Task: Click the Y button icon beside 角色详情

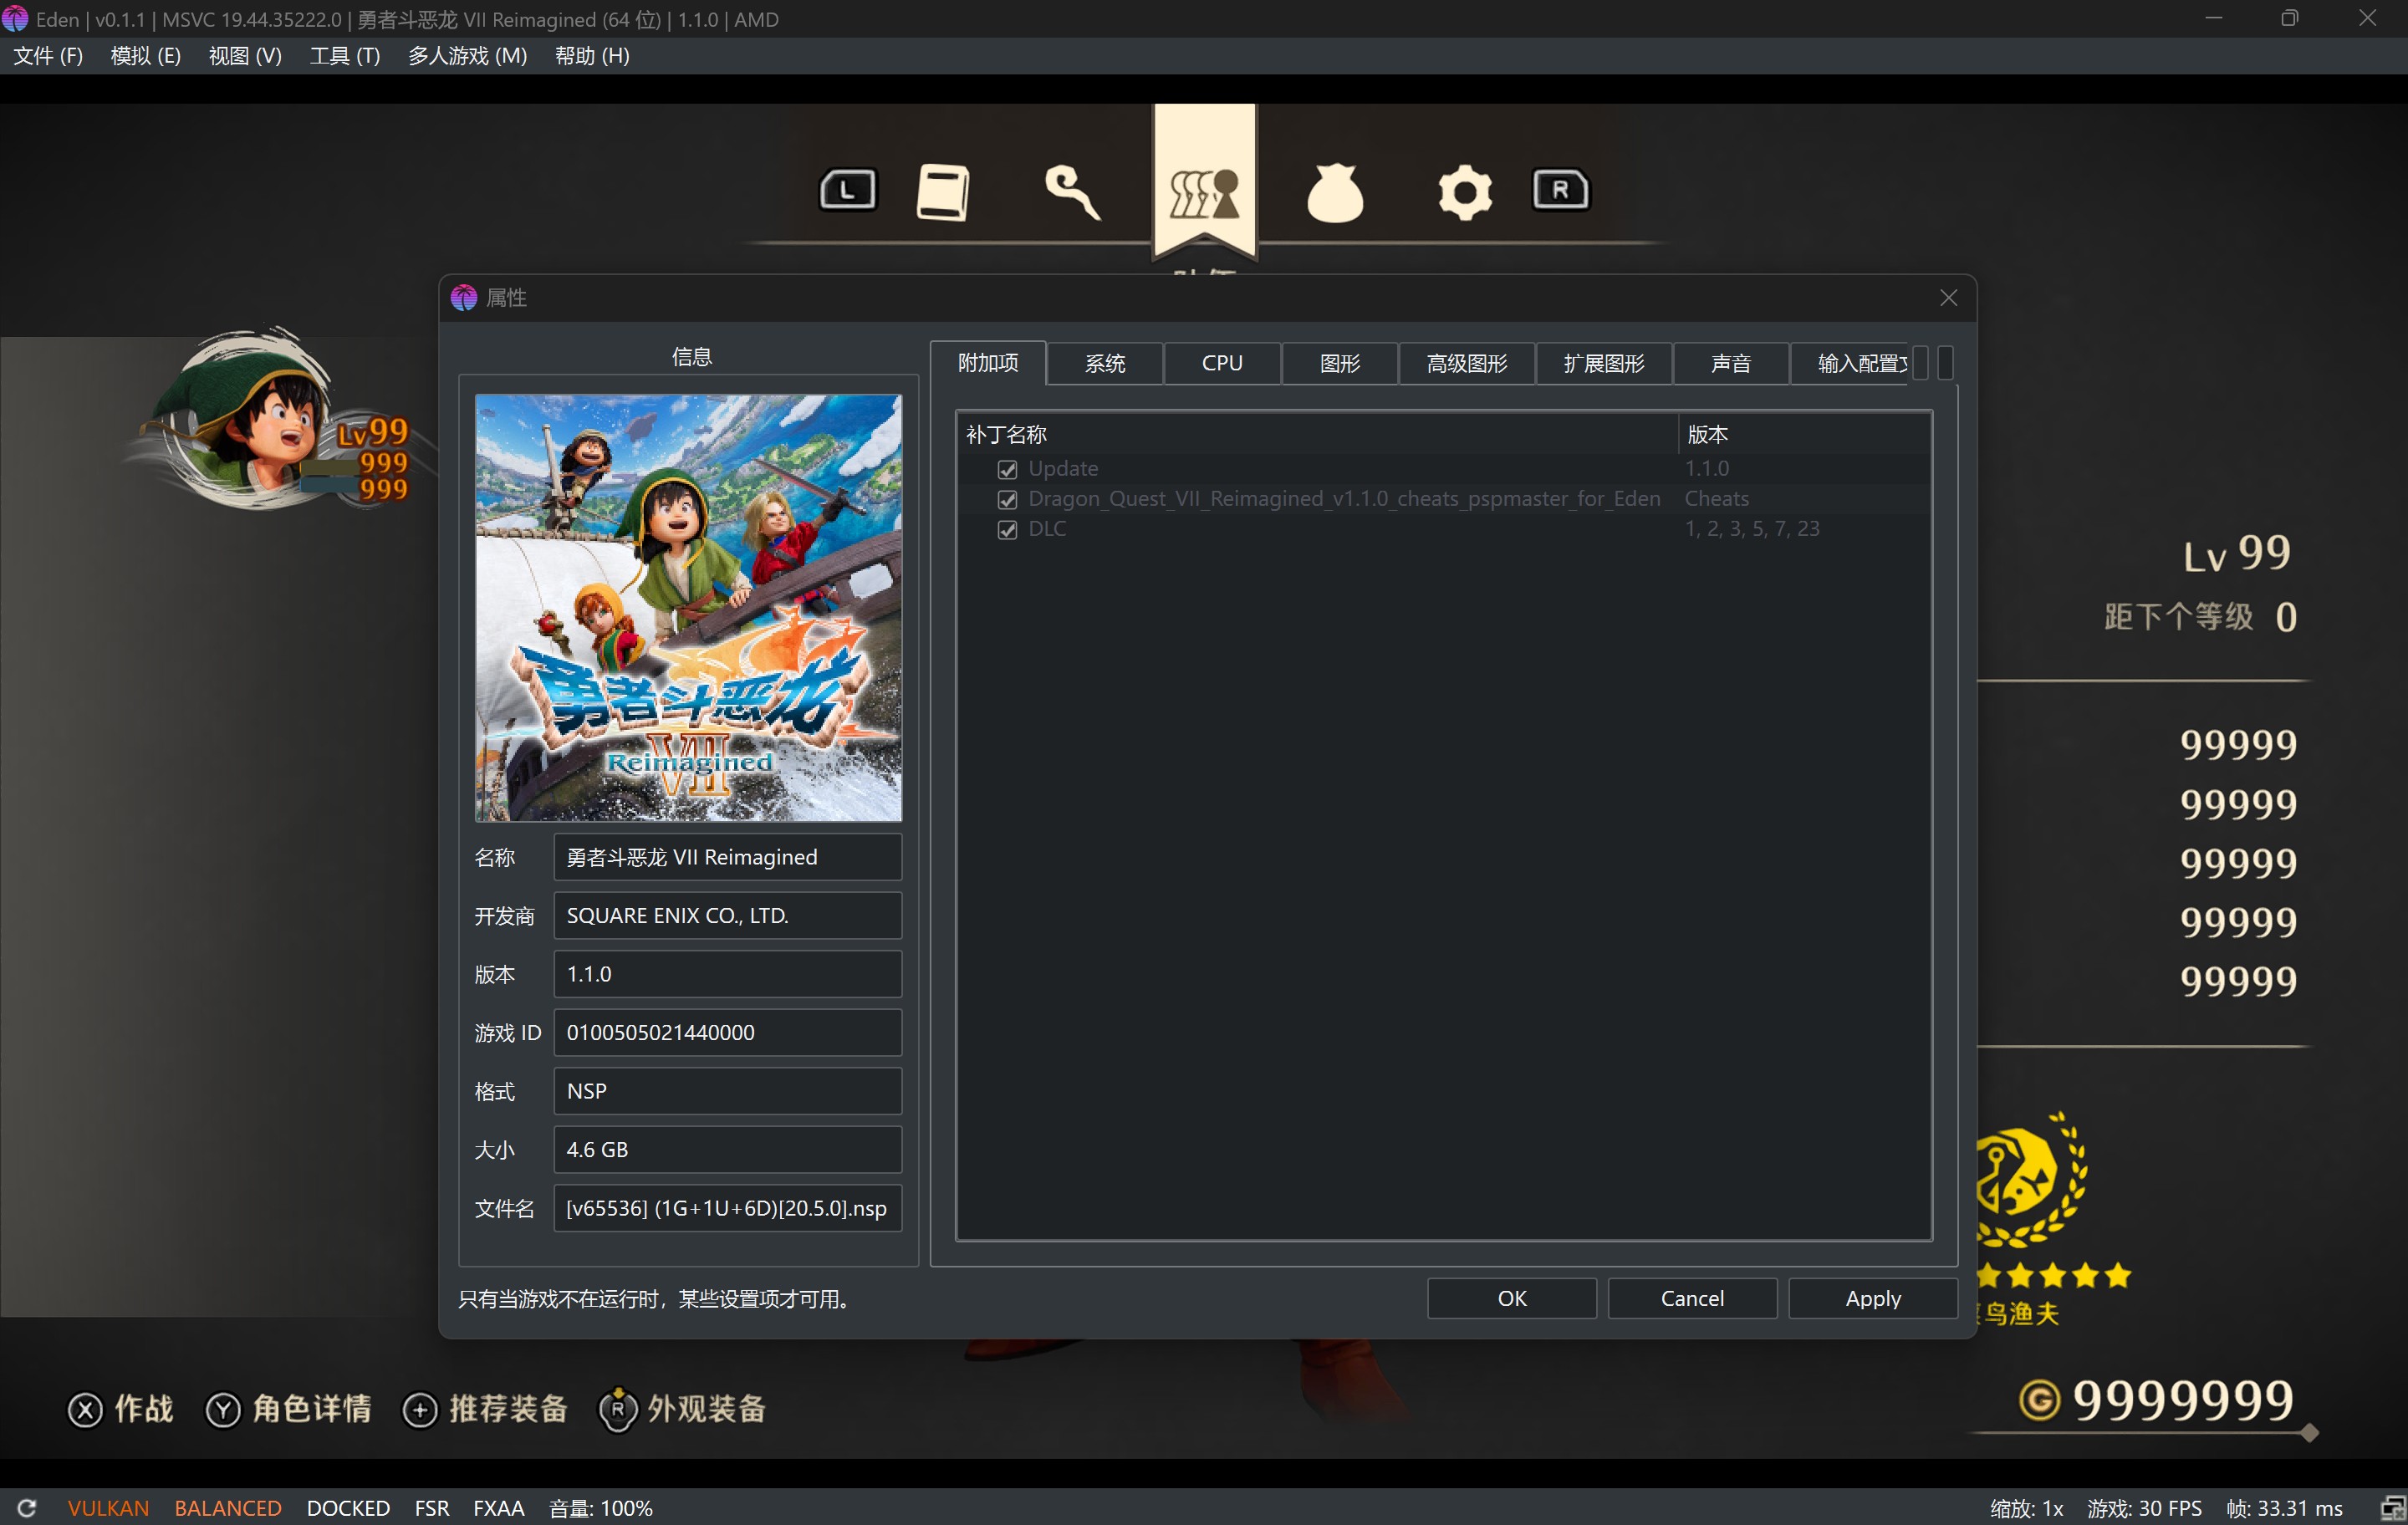Action: coord(223,1409)
